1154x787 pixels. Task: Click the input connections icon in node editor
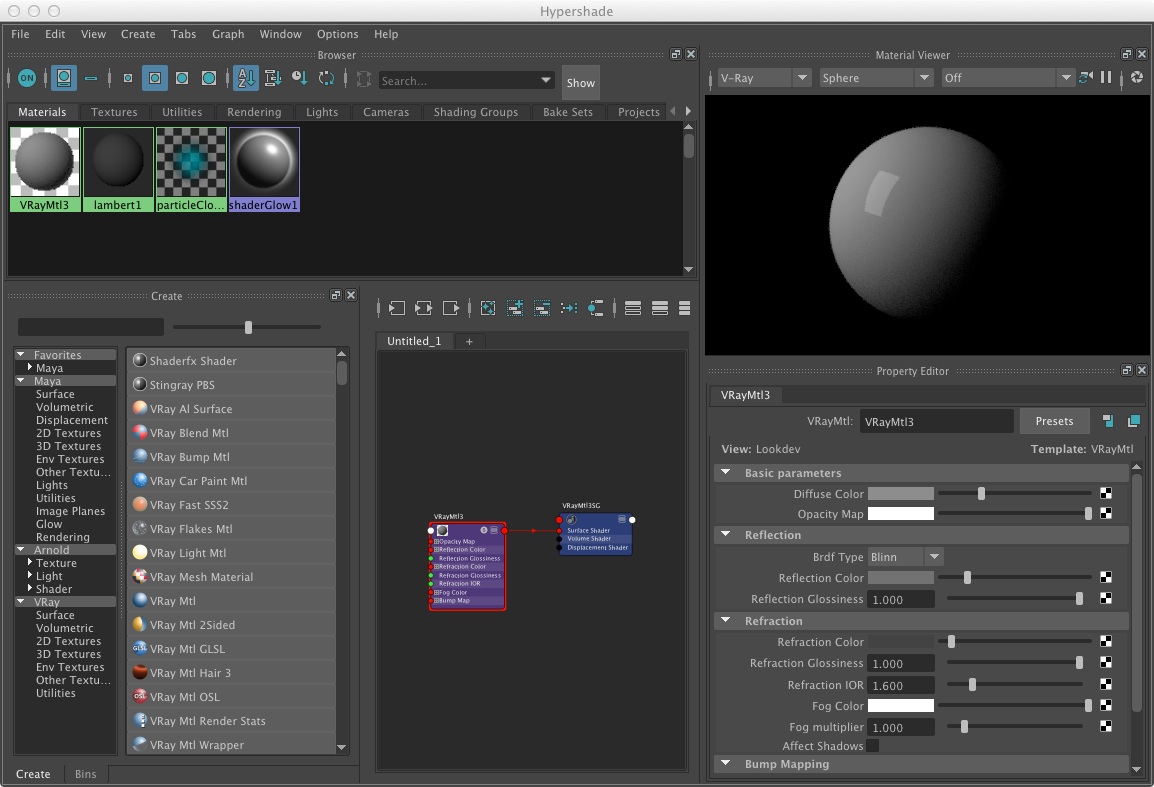pos(397,308)
